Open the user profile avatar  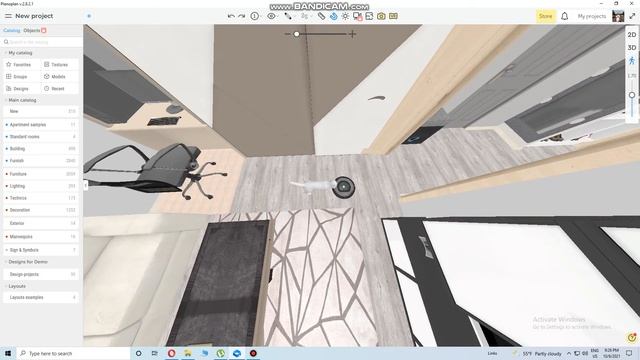618,16
